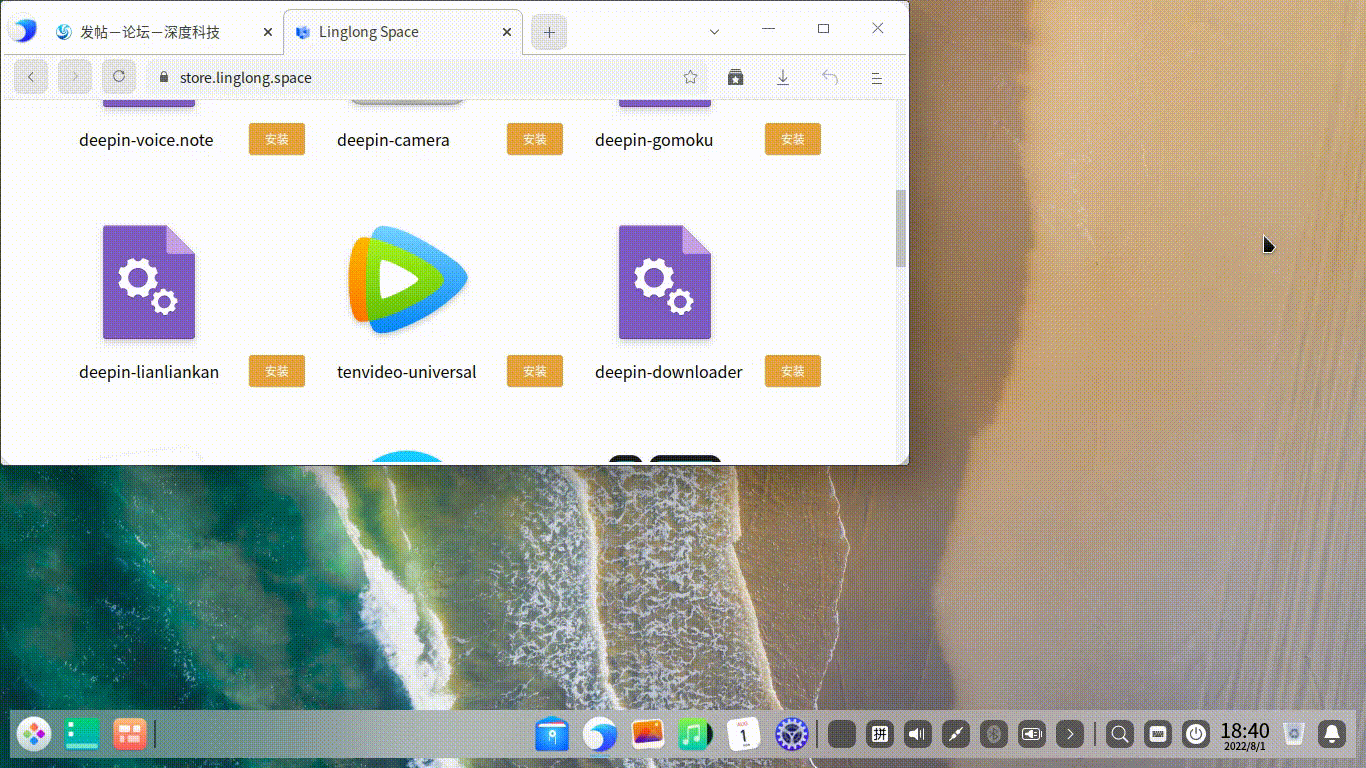
Task: Open the volume control tray icon
Action: click(918, 735)
